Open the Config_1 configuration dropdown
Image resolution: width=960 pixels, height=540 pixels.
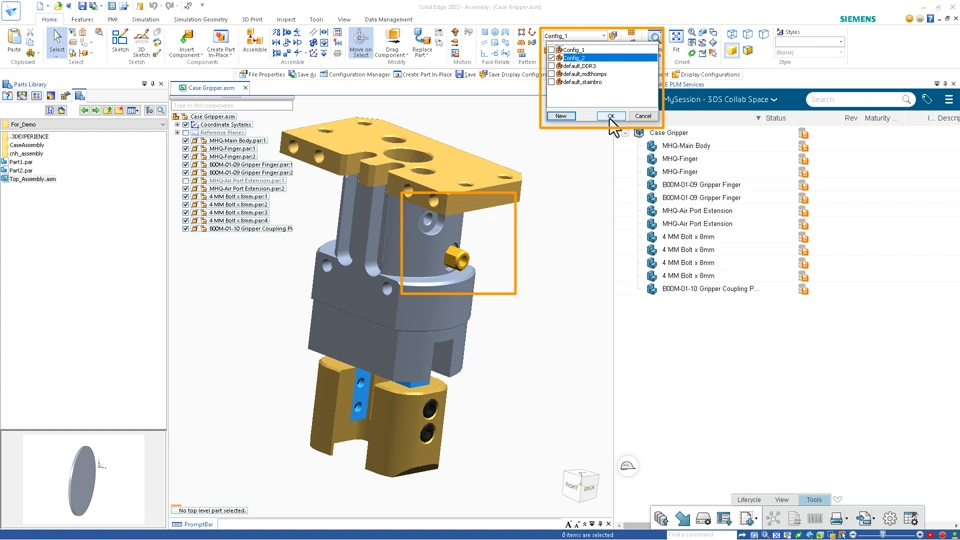pos(604,36)
